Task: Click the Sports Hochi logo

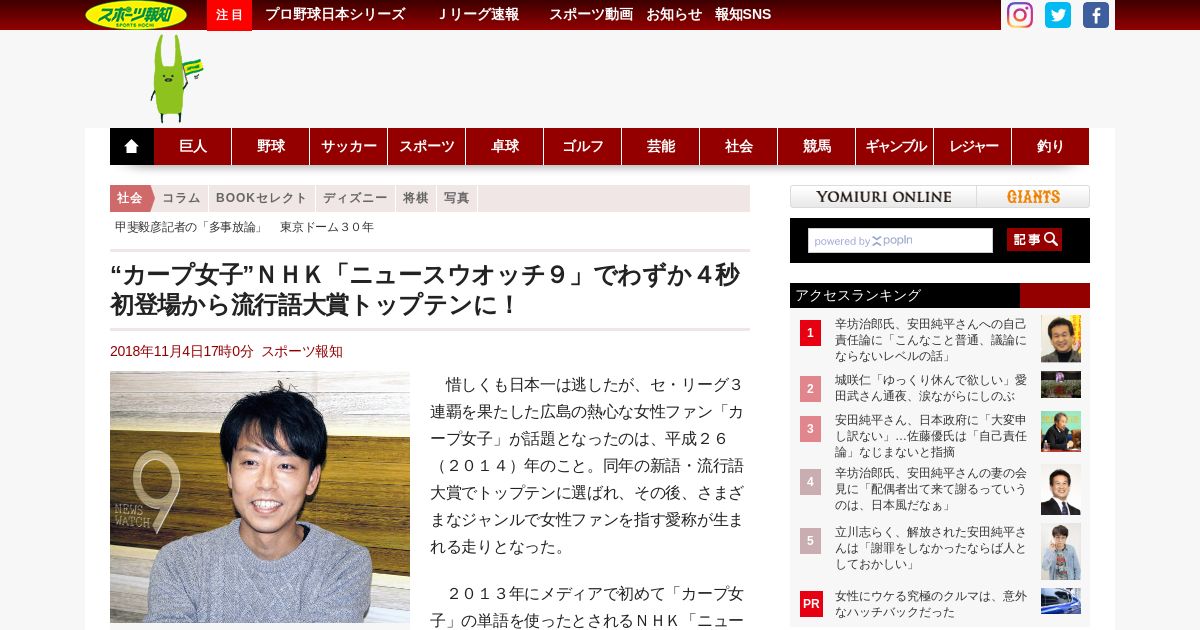Action: click(136, 15)
